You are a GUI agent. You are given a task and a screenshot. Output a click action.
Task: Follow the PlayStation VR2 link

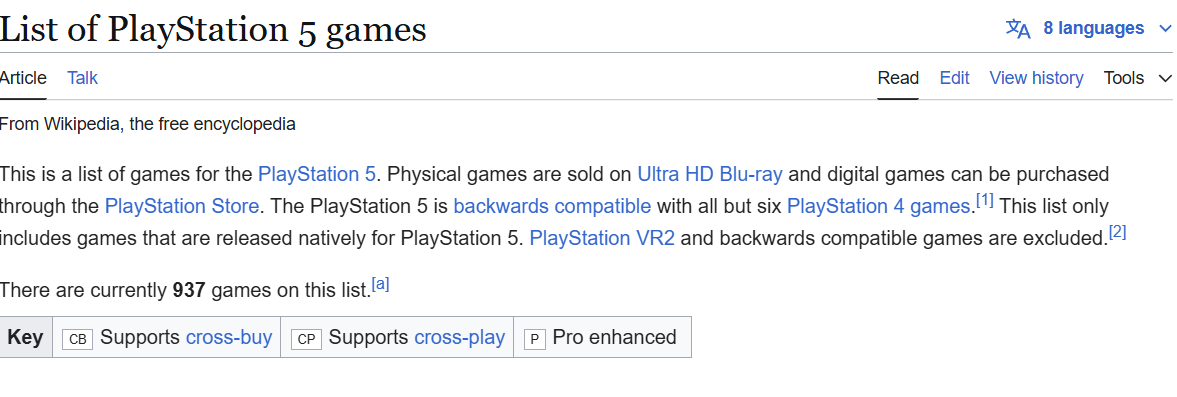click(x=602, y=238)
